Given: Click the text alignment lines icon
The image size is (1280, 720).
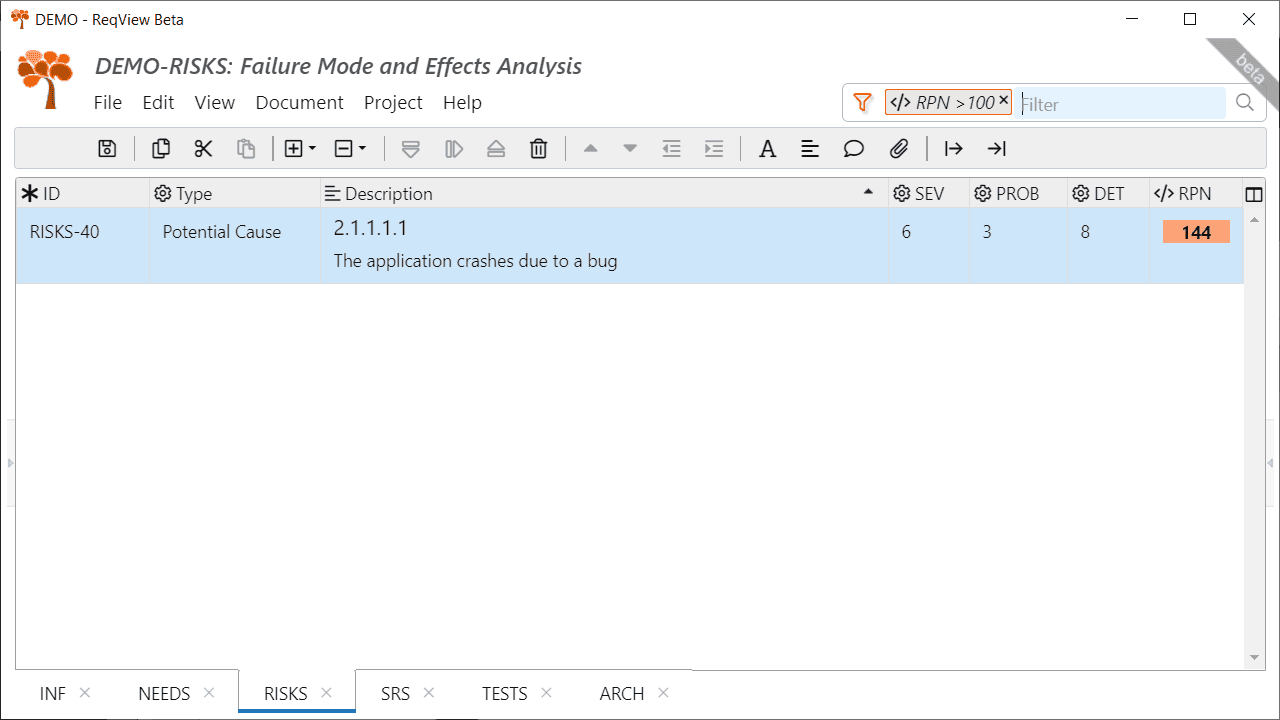Looking at the screenshot, I should click(810, 149).
